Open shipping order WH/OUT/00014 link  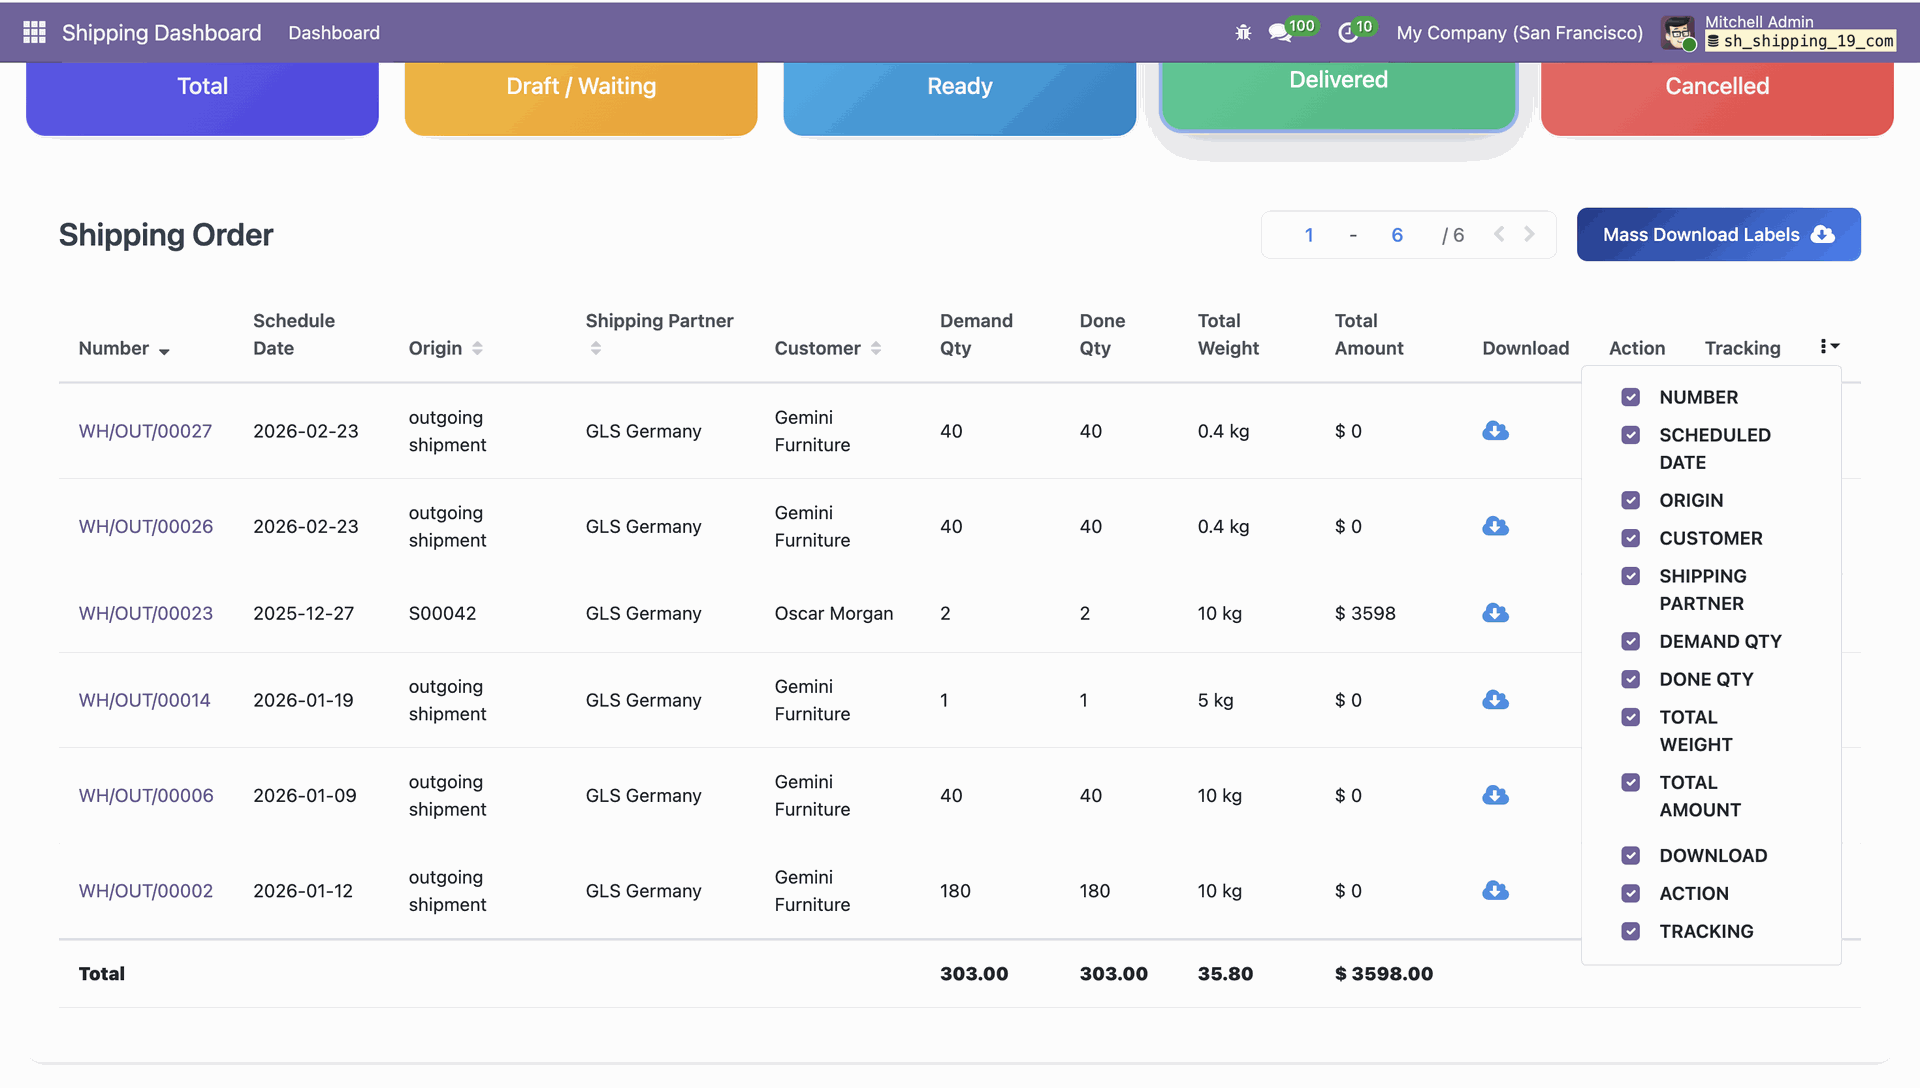coord(145,700)
